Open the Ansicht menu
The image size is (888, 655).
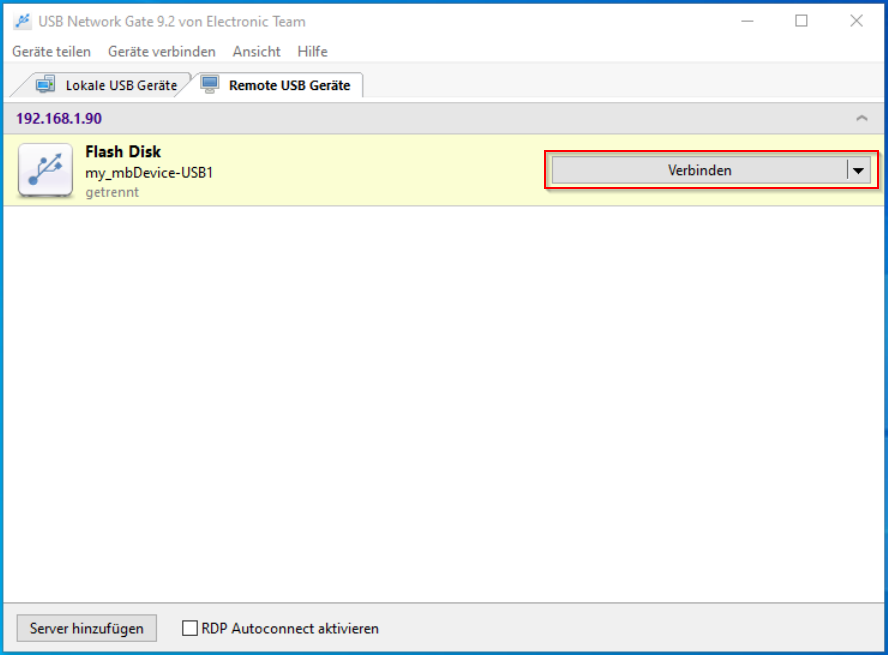pos(257,52)
